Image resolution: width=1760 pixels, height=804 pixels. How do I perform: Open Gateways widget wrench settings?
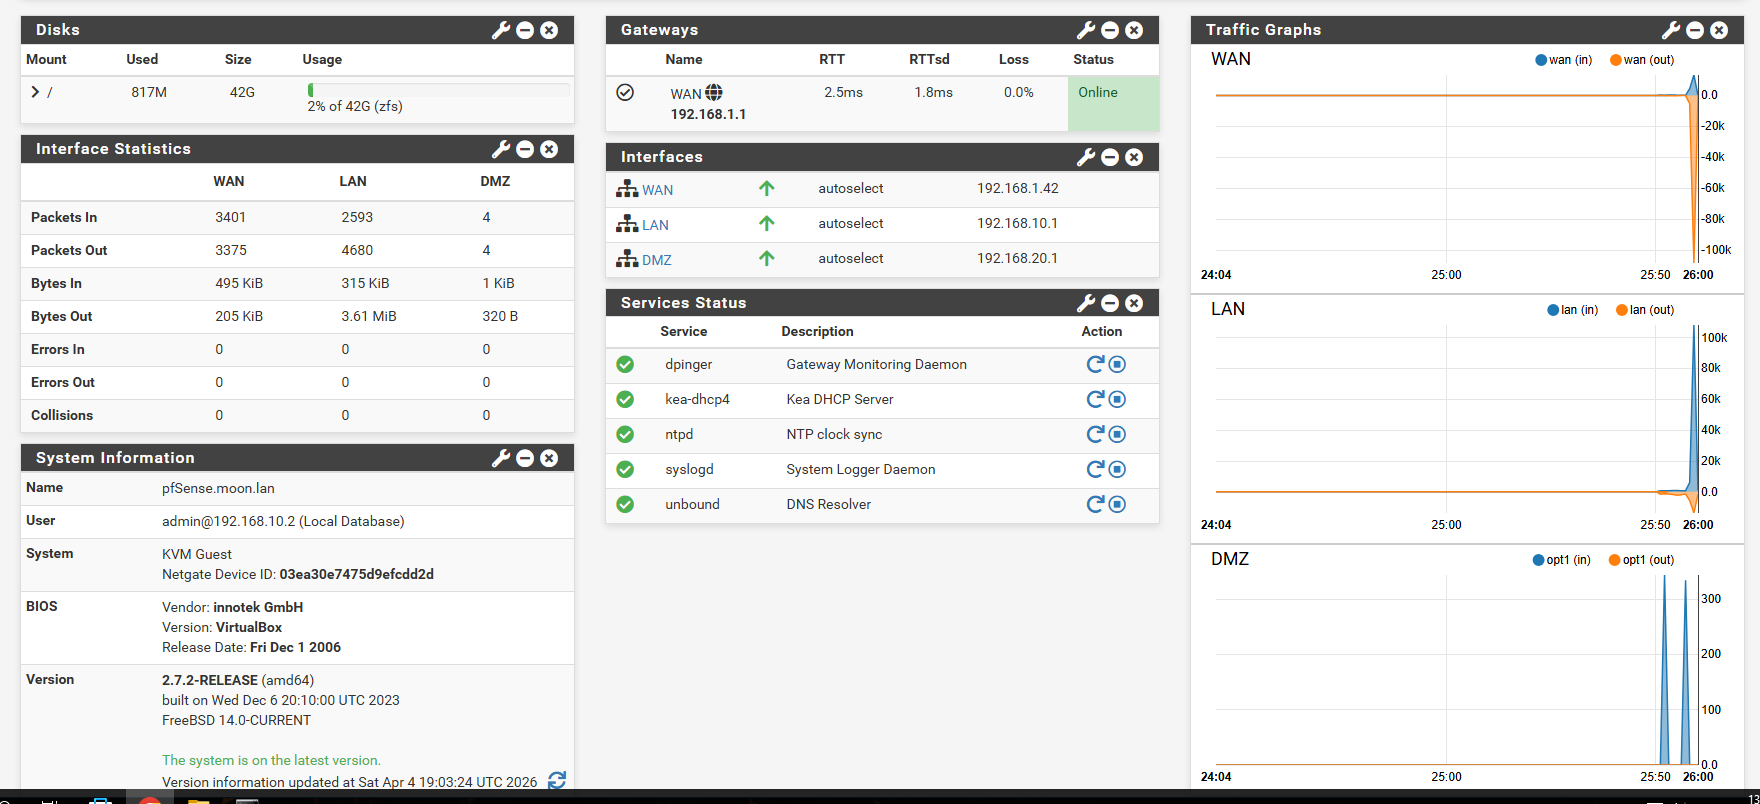(1086, 30)
